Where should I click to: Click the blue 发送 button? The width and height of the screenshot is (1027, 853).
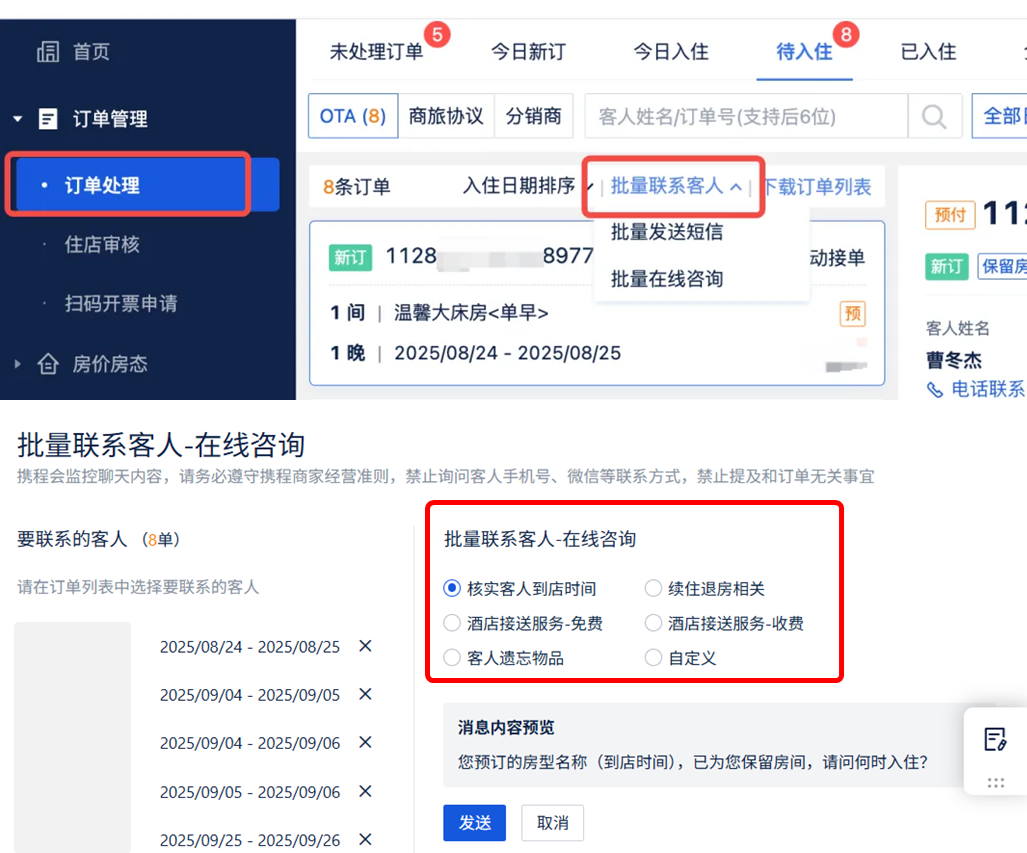pyautogui.click(x=474, y=823)
